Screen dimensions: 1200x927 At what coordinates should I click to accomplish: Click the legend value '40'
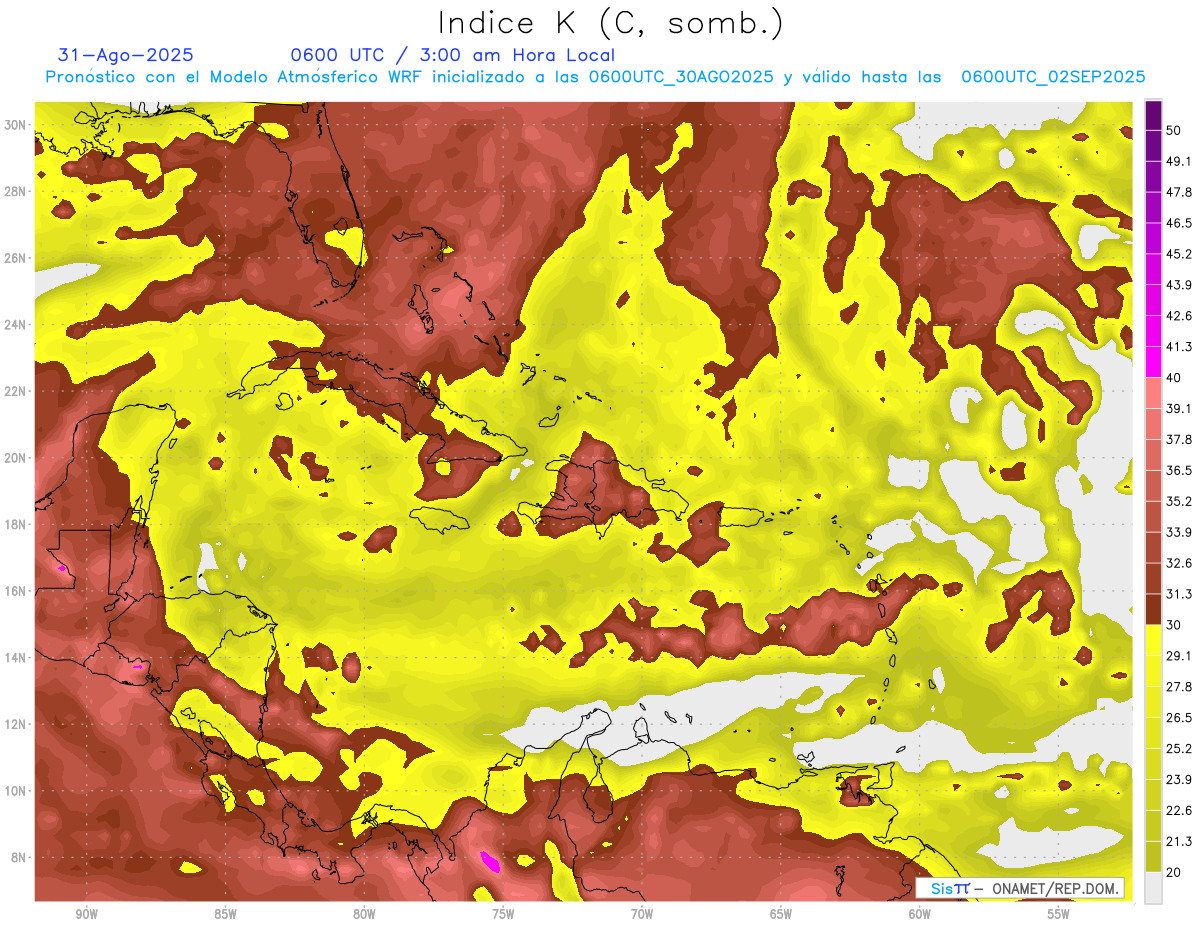click(1174, 378)
